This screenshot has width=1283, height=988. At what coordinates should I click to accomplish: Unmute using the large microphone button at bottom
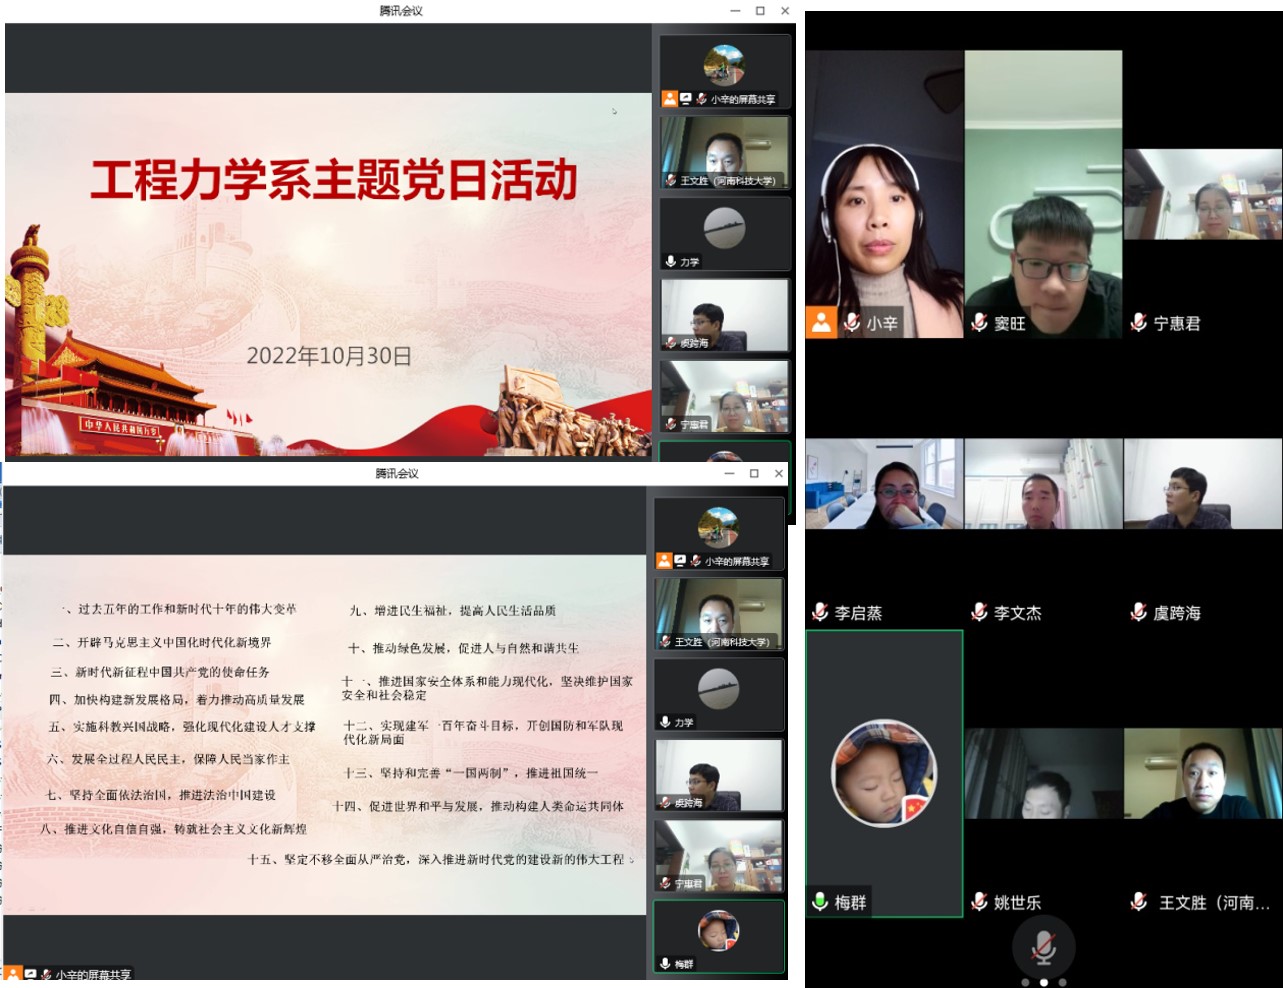[1044, 948]
